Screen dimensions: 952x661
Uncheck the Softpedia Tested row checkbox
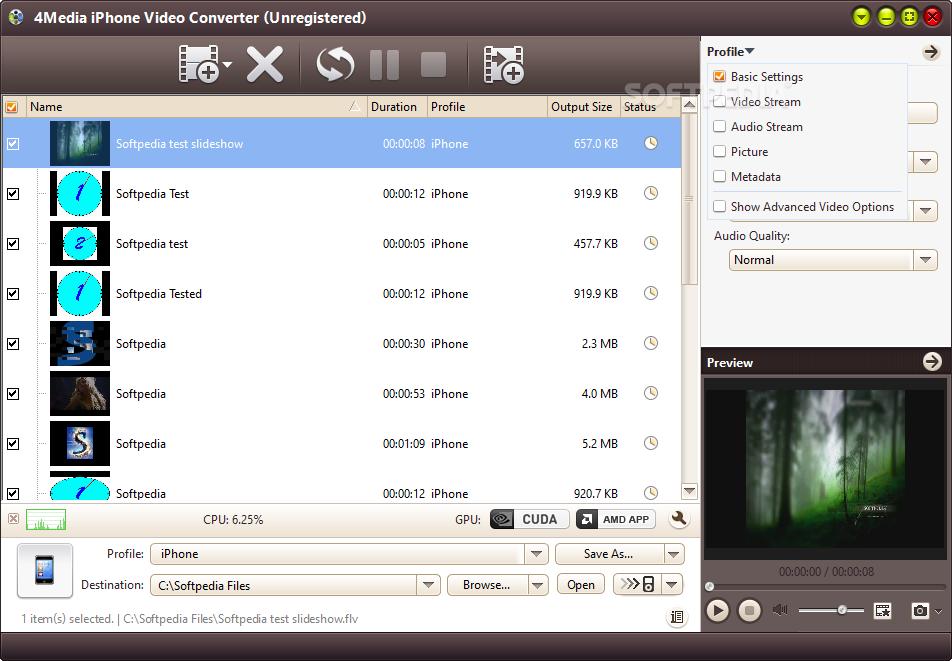click(13, 294)
